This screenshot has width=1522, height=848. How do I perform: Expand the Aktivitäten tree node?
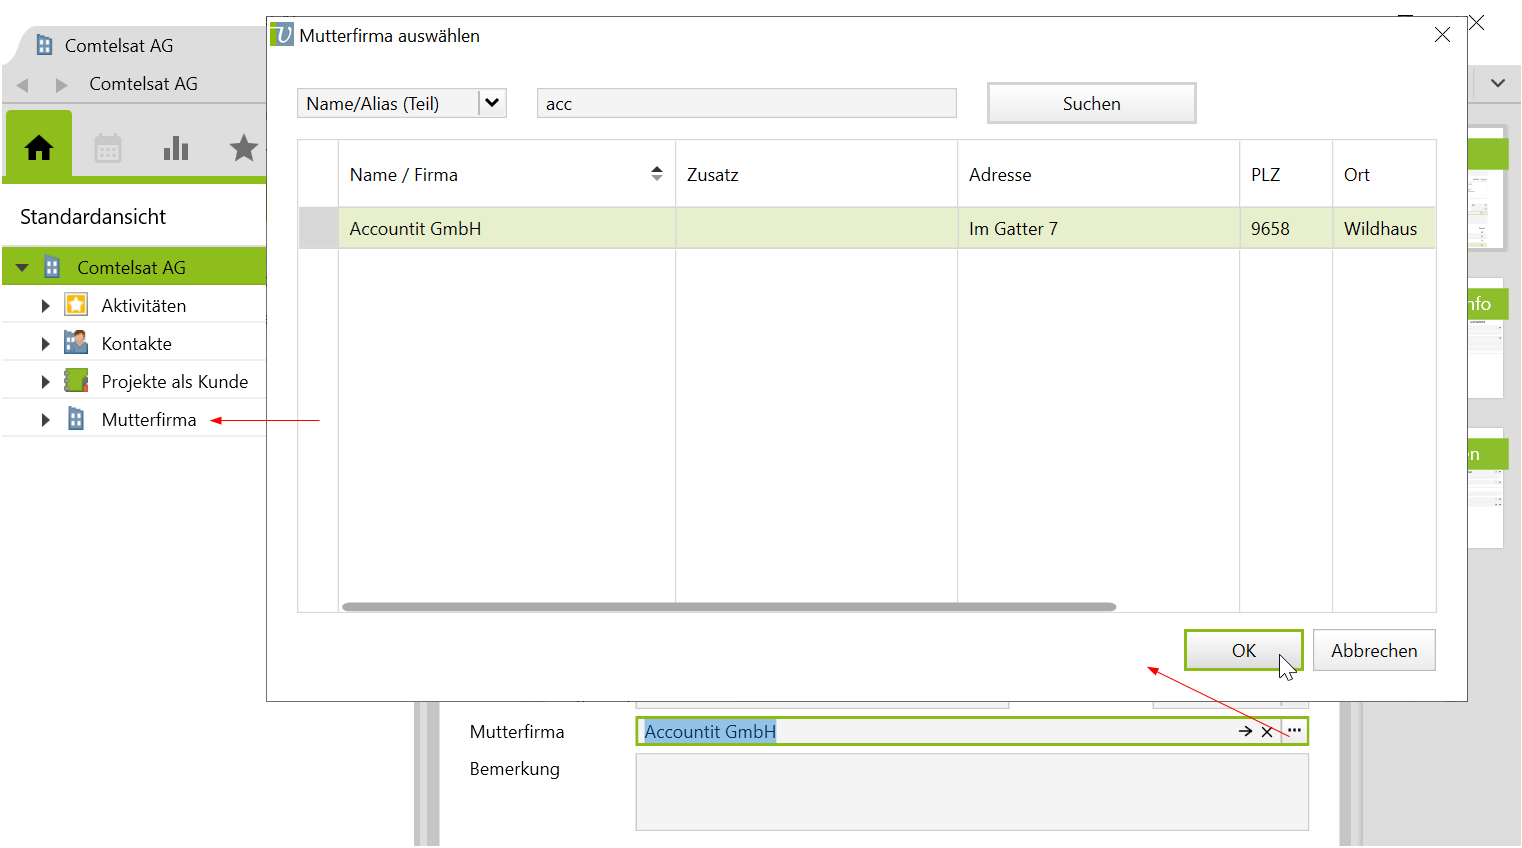click(x=45, y=306)
